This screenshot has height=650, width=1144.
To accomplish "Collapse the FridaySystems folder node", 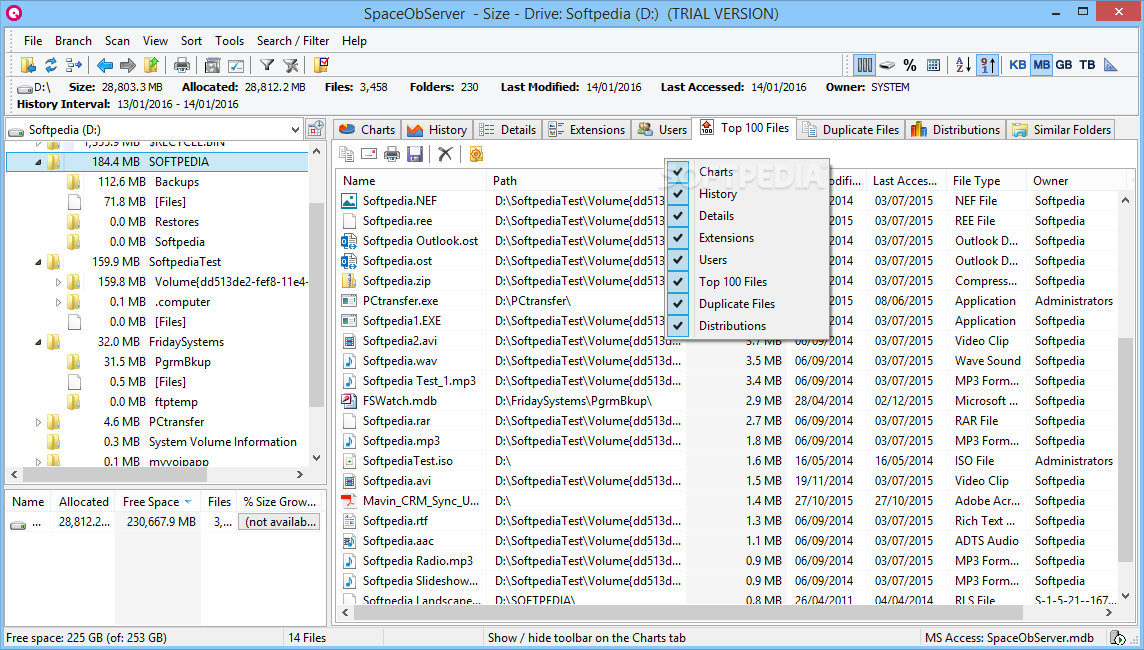I will [x=38, y=342].
